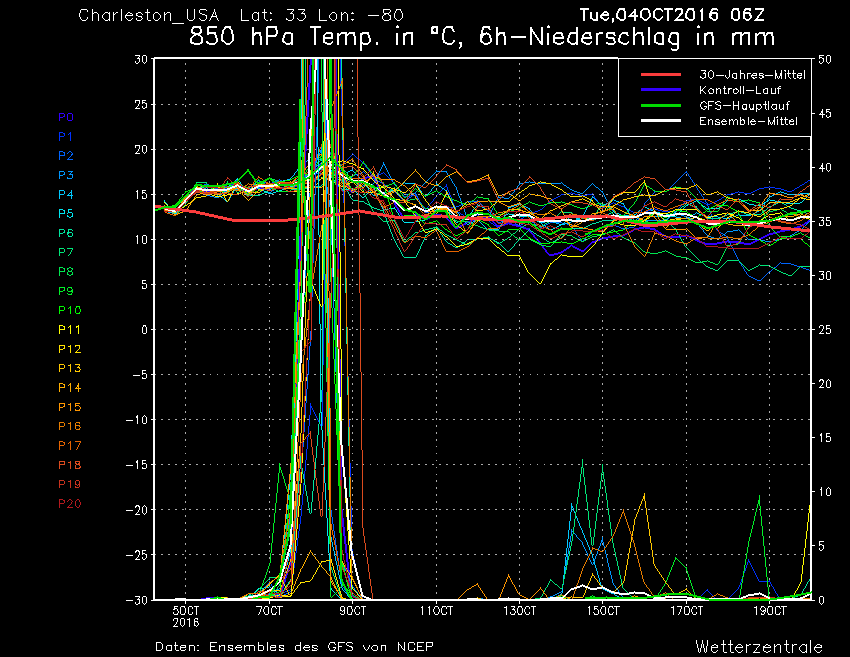Click the 850 hPa Temp chart title

pos(482,37)
